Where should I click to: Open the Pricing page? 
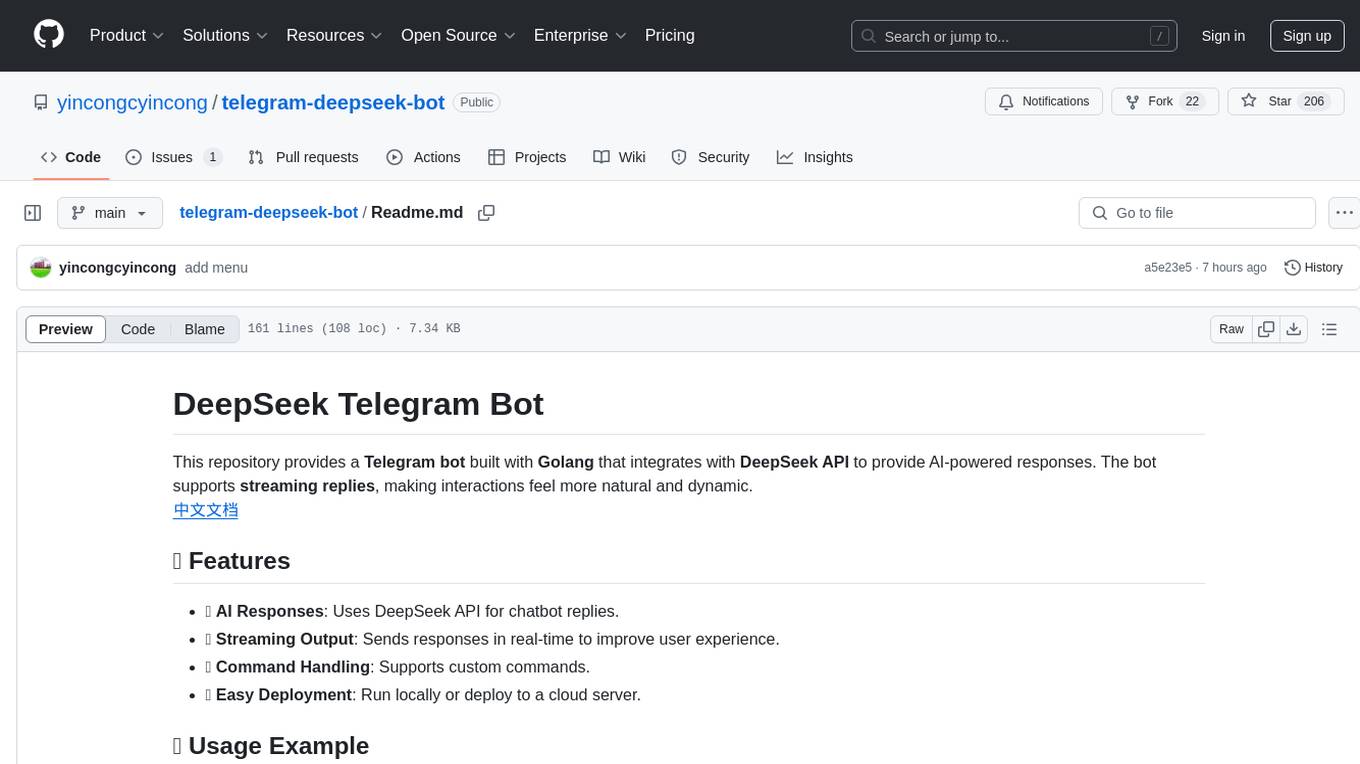[670, 35]
